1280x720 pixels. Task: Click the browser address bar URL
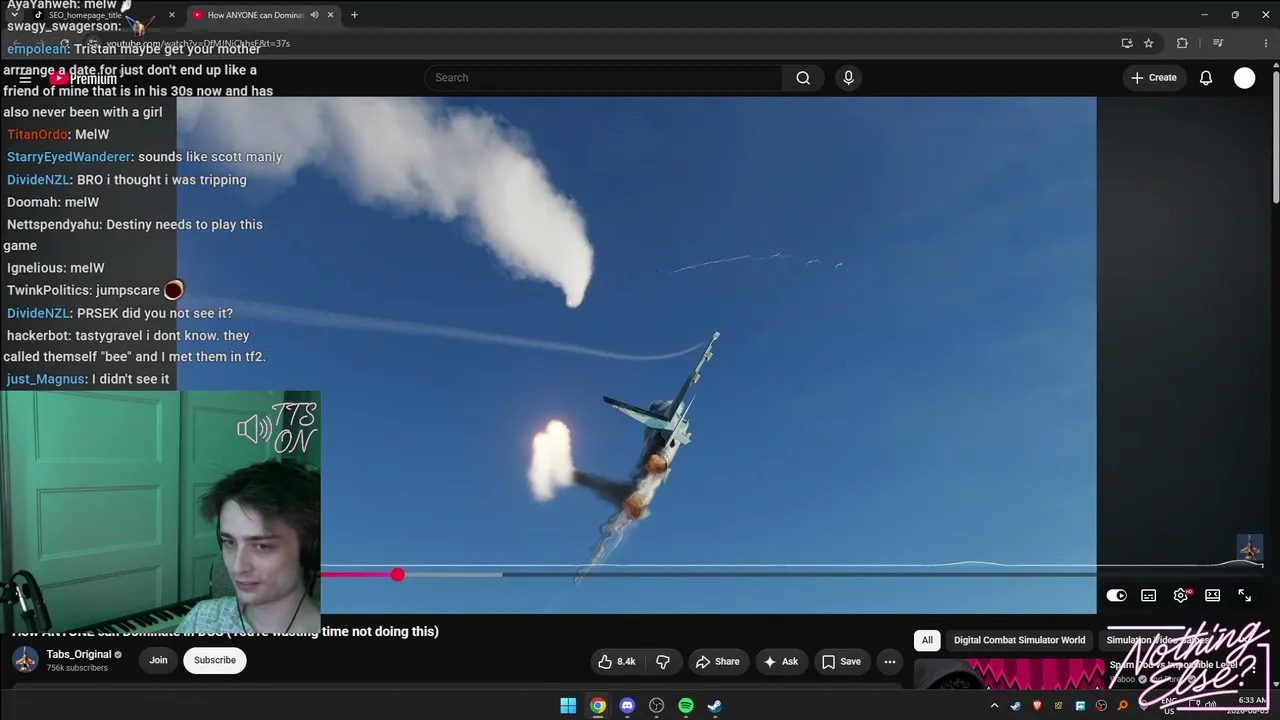(x=198, y=44)
